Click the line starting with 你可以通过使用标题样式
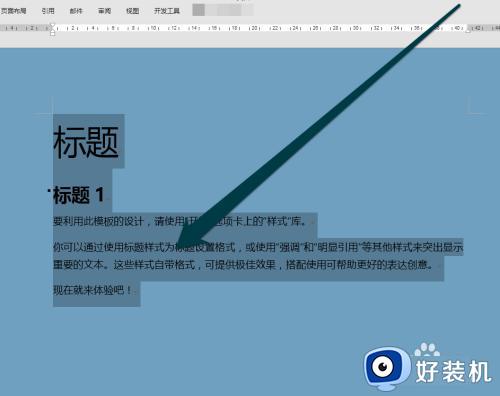This screenshot has width=500, height=396. (258, 247)
